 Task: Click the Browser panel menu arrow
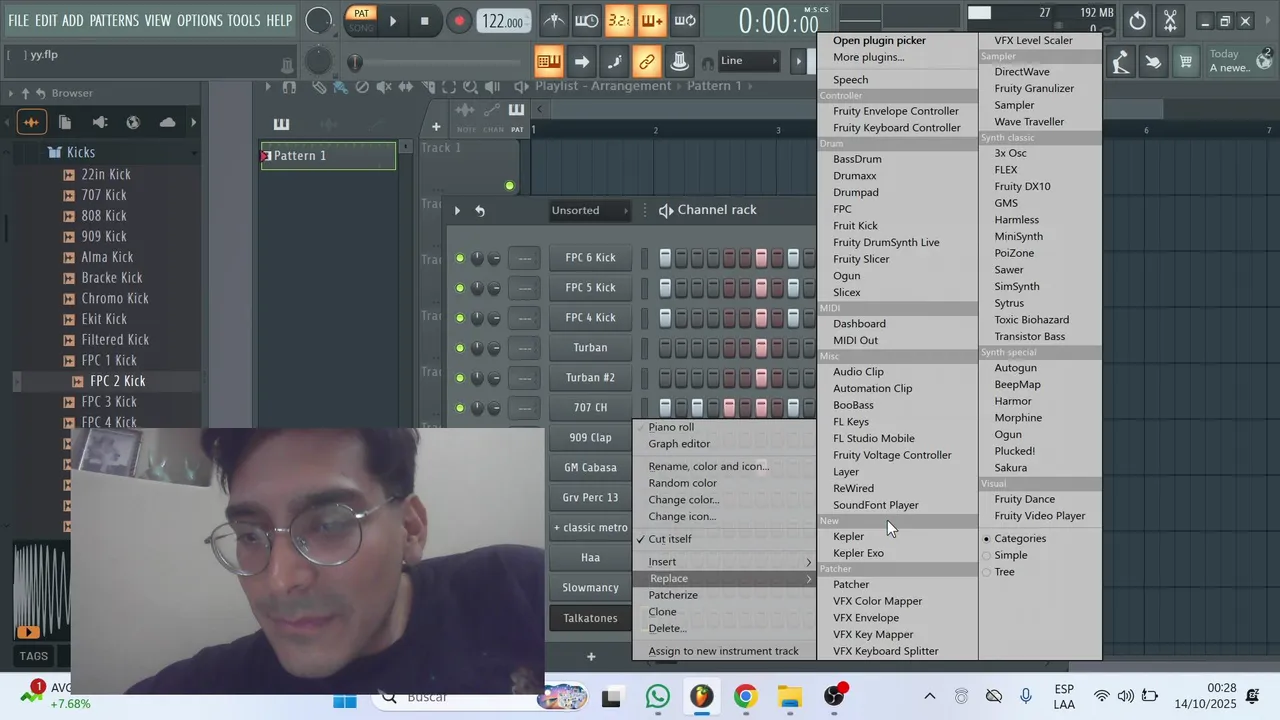coord(11,93)
